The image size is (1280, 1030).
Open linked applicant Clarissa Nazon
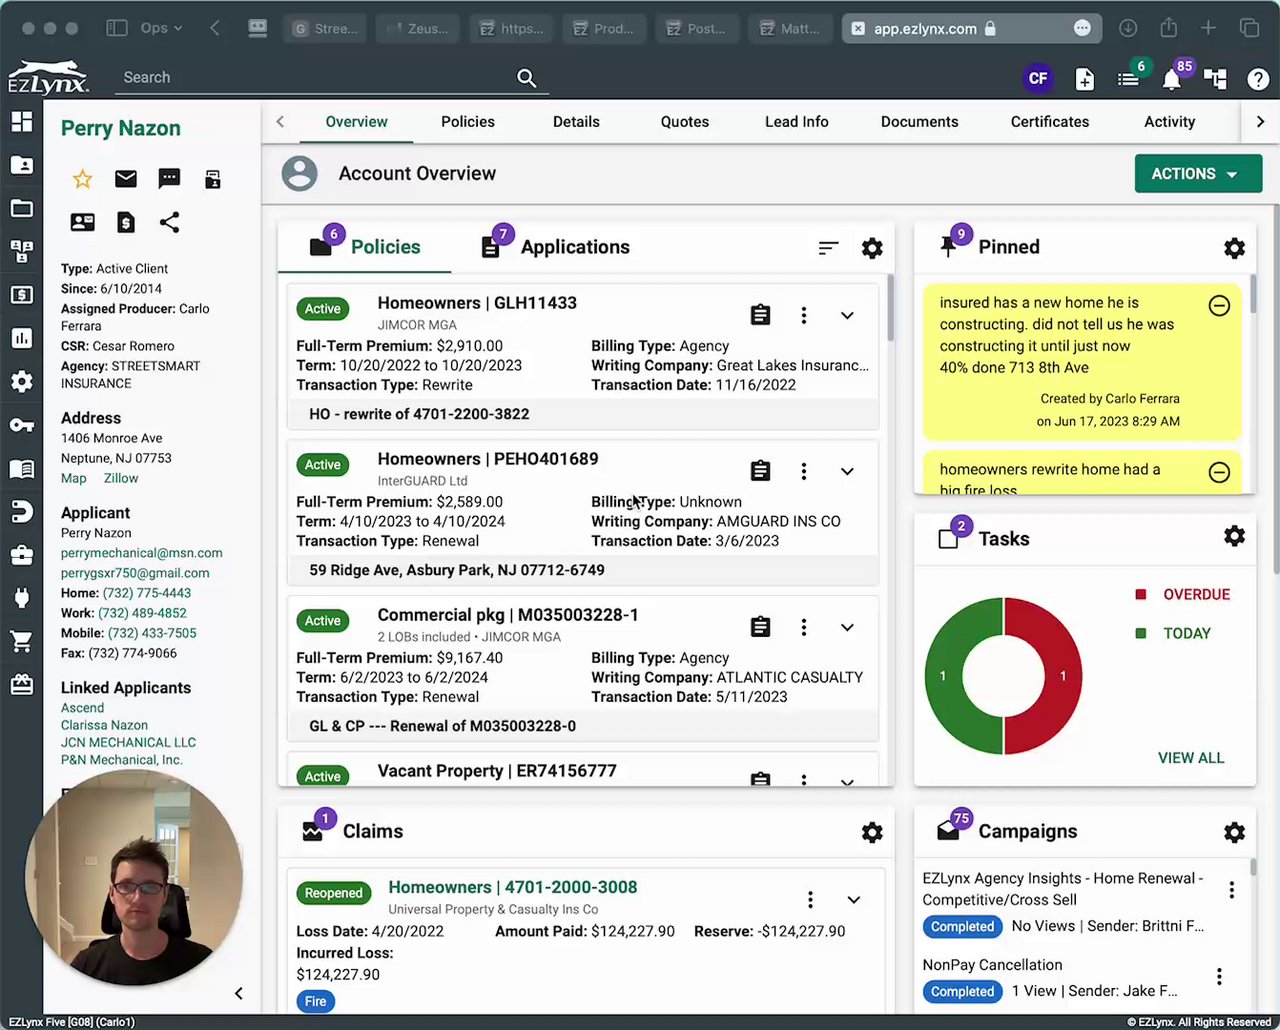[104, 725]
